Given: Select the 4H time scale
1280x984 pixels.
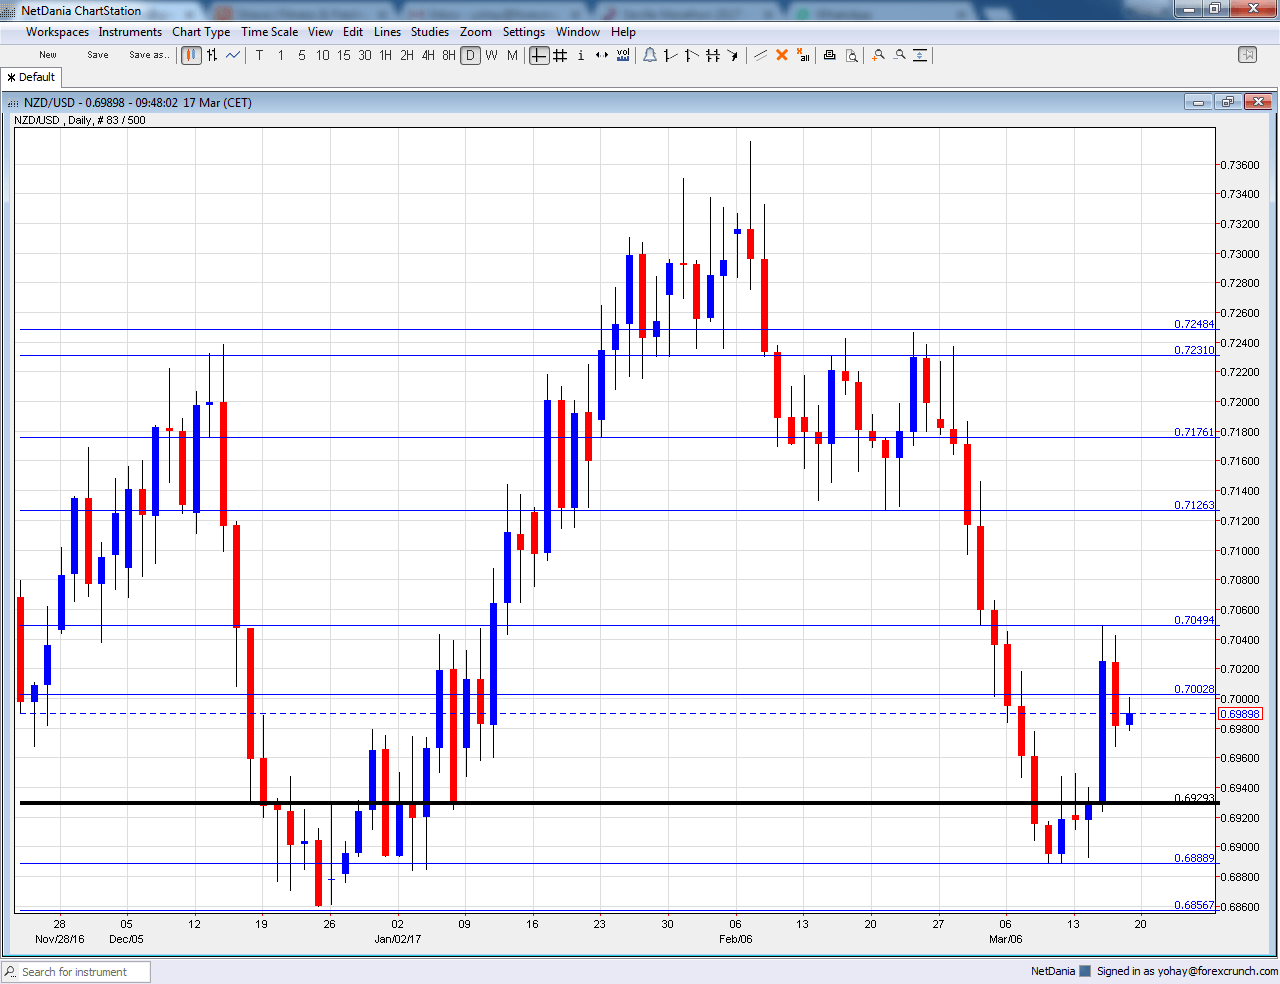Looking at the screenshot, I should pos(428,55).
